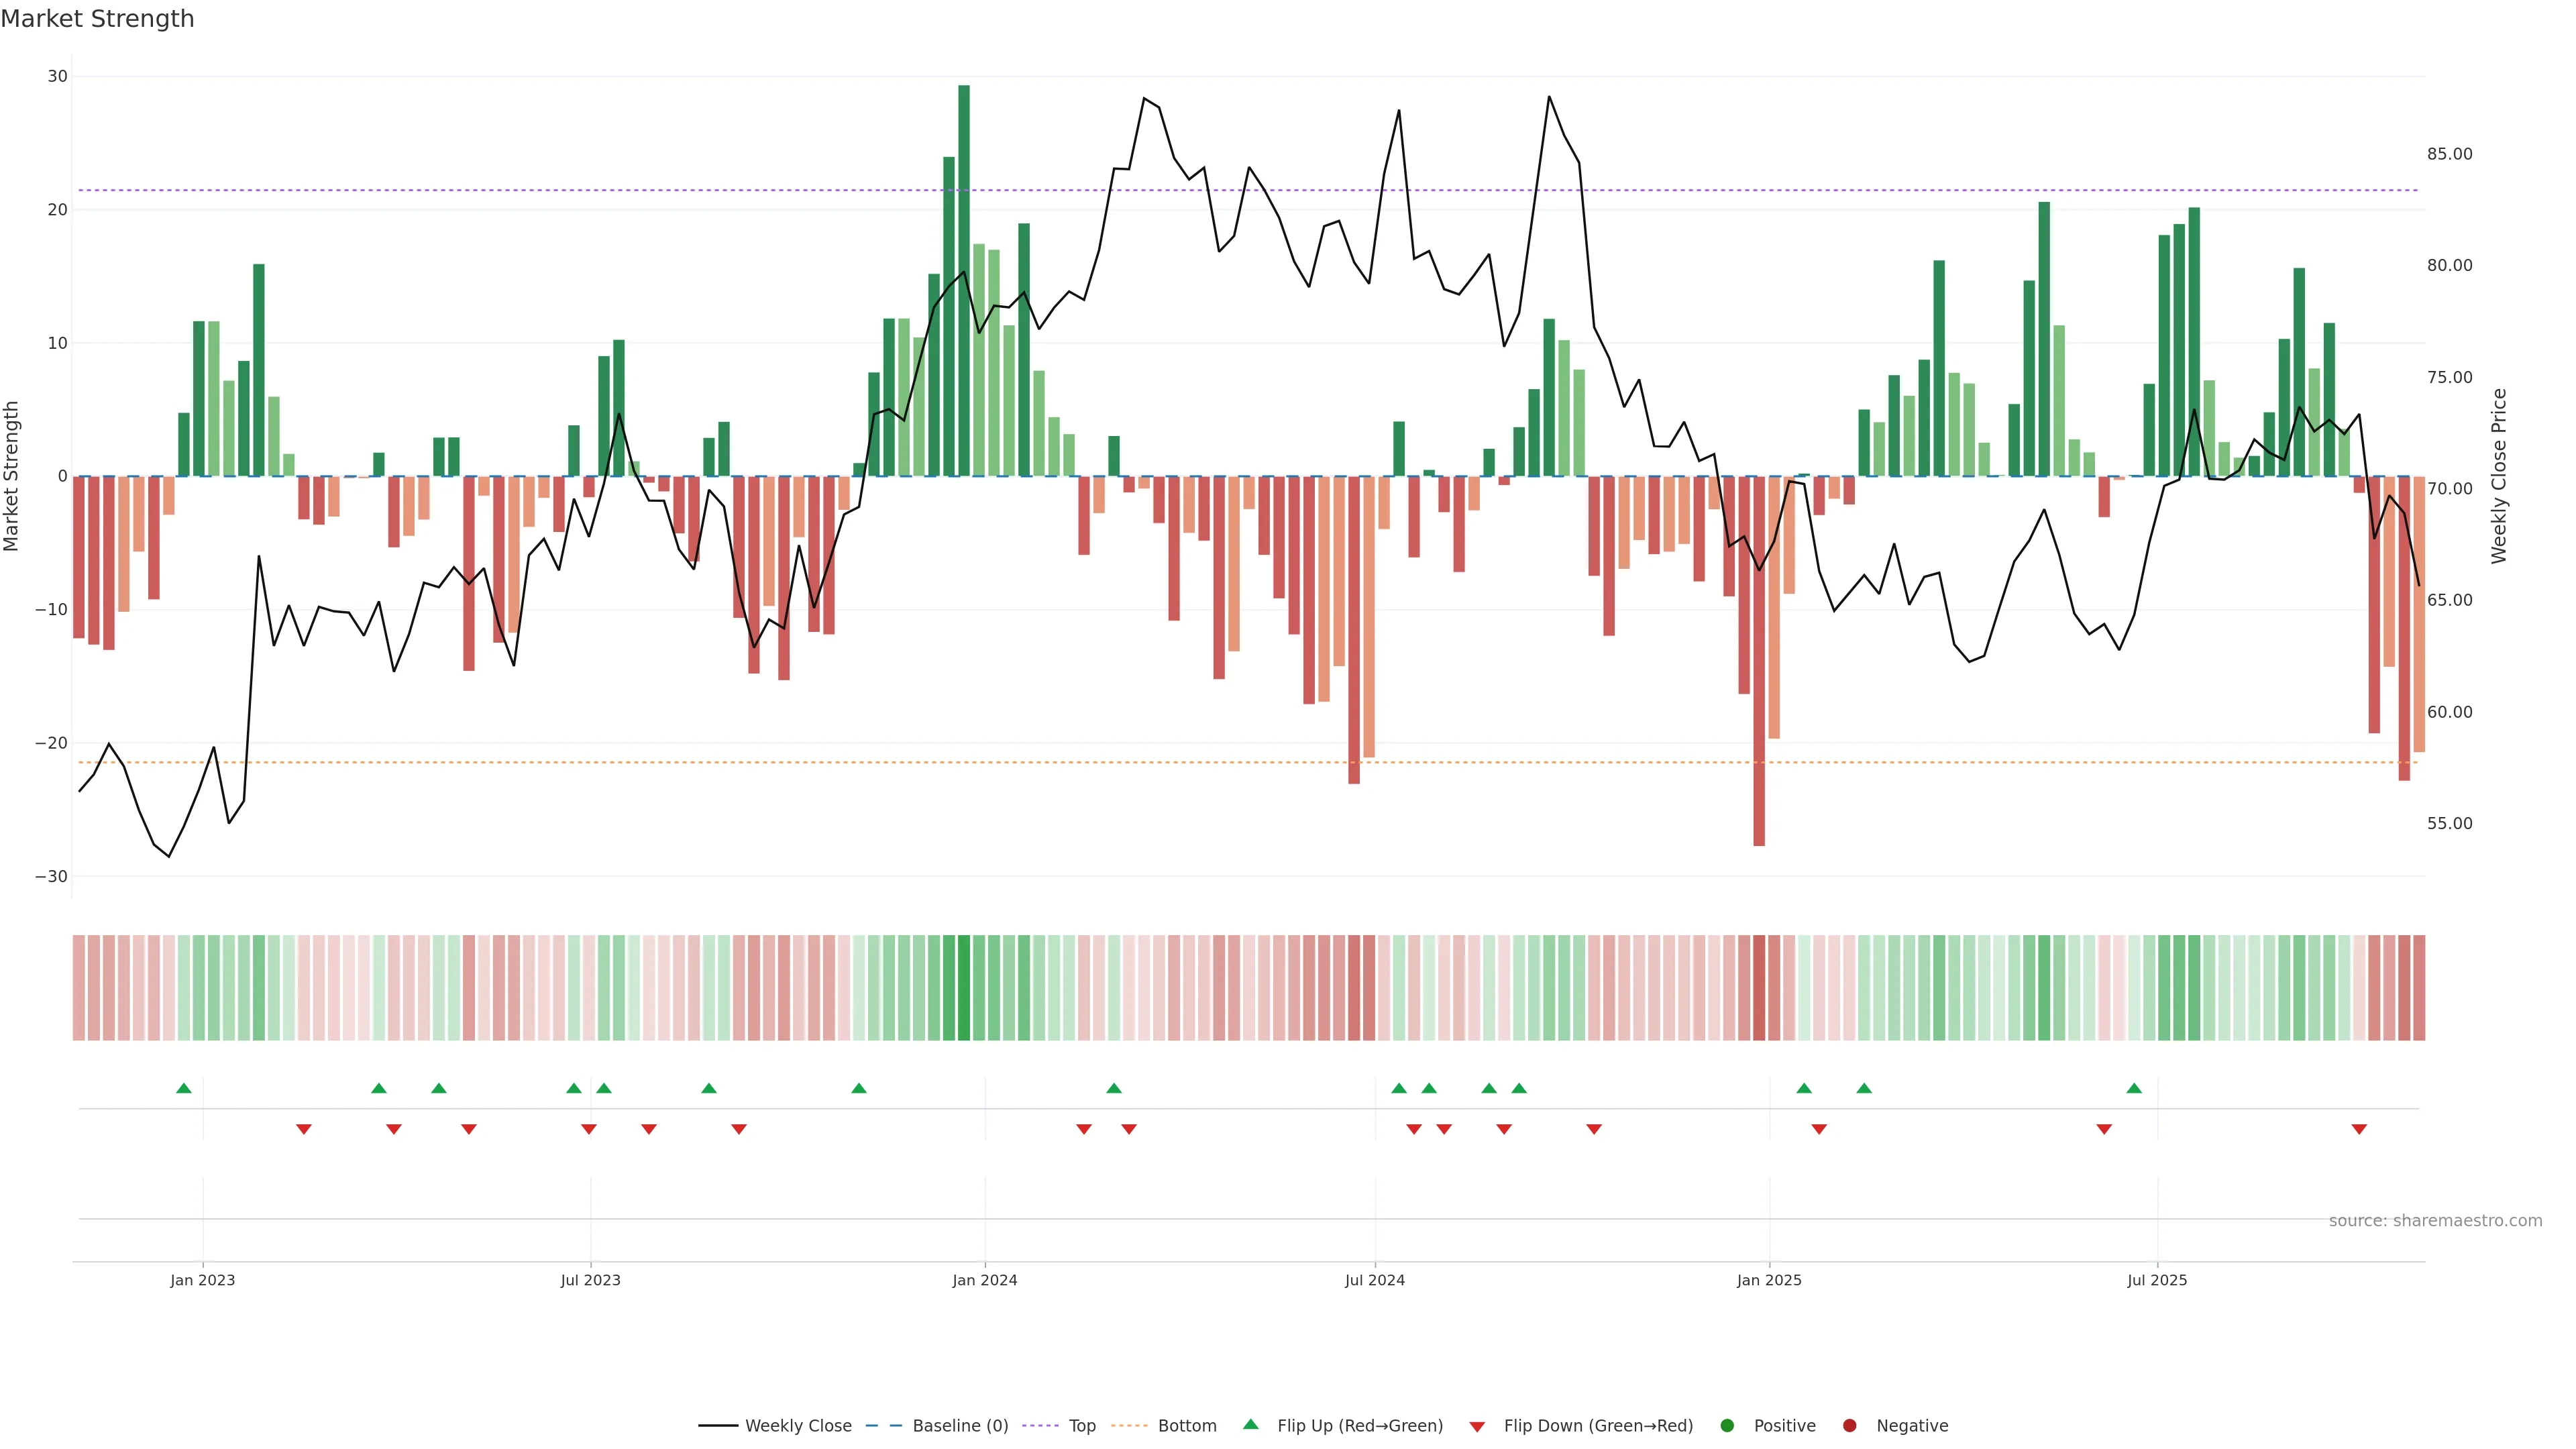Click the first green flip-up marker
This screenshot has width=2576, height=1449.
(x=183, y=1088)
